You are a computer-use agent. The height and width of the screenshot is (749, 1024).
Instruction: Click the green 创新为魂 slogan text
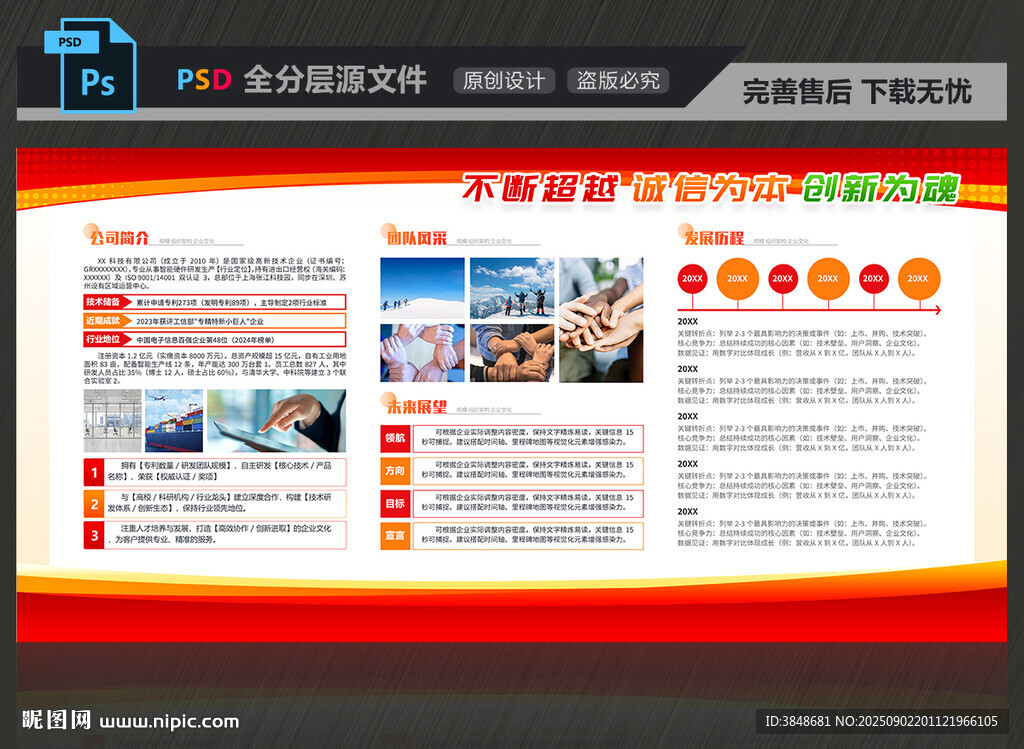click(880, 189)
